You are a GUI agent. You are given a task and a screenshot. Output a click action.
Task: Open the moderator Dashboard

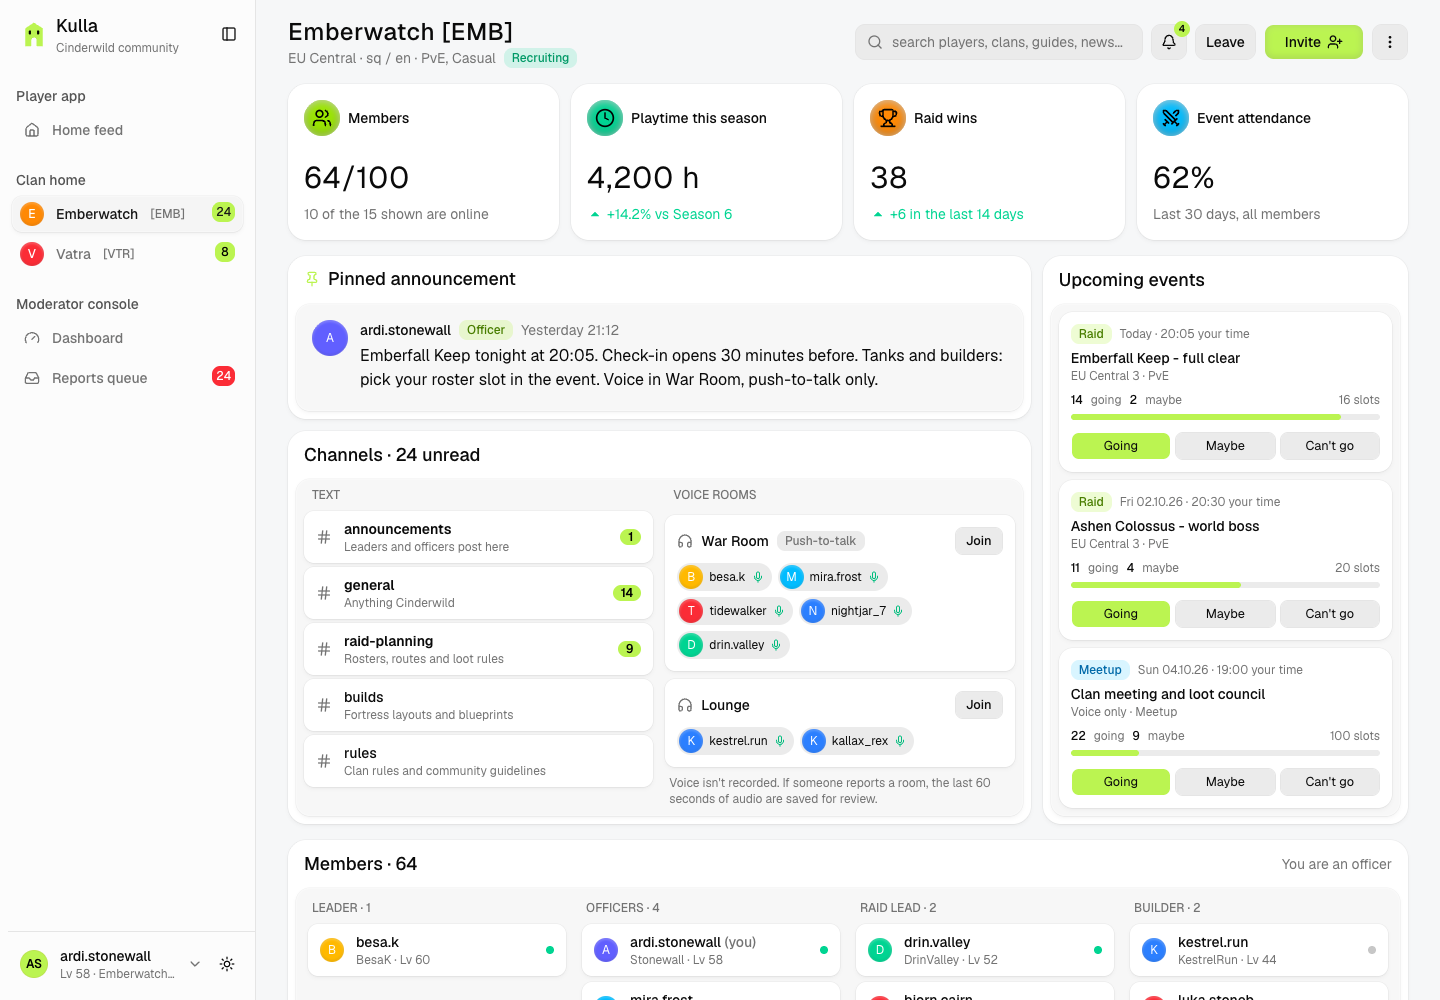[x=128, y=338]
